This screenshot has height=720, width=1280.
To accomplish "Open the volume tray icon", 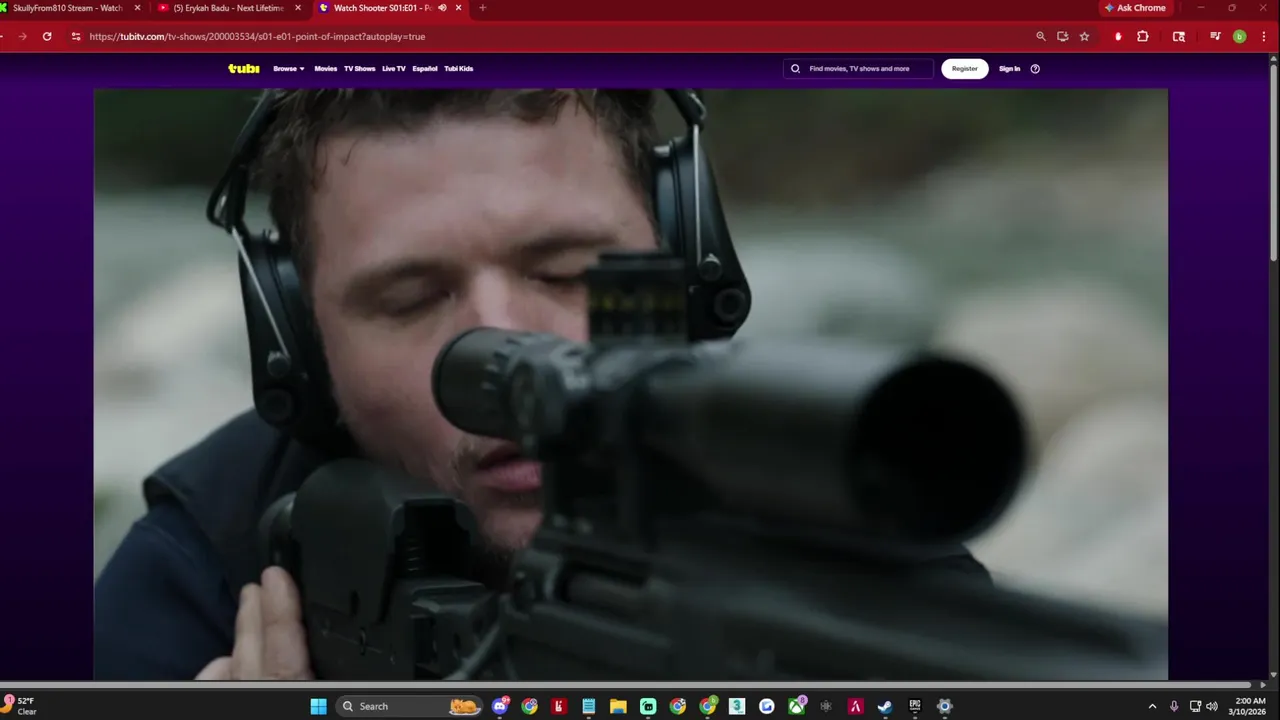I will (1212, 706).
